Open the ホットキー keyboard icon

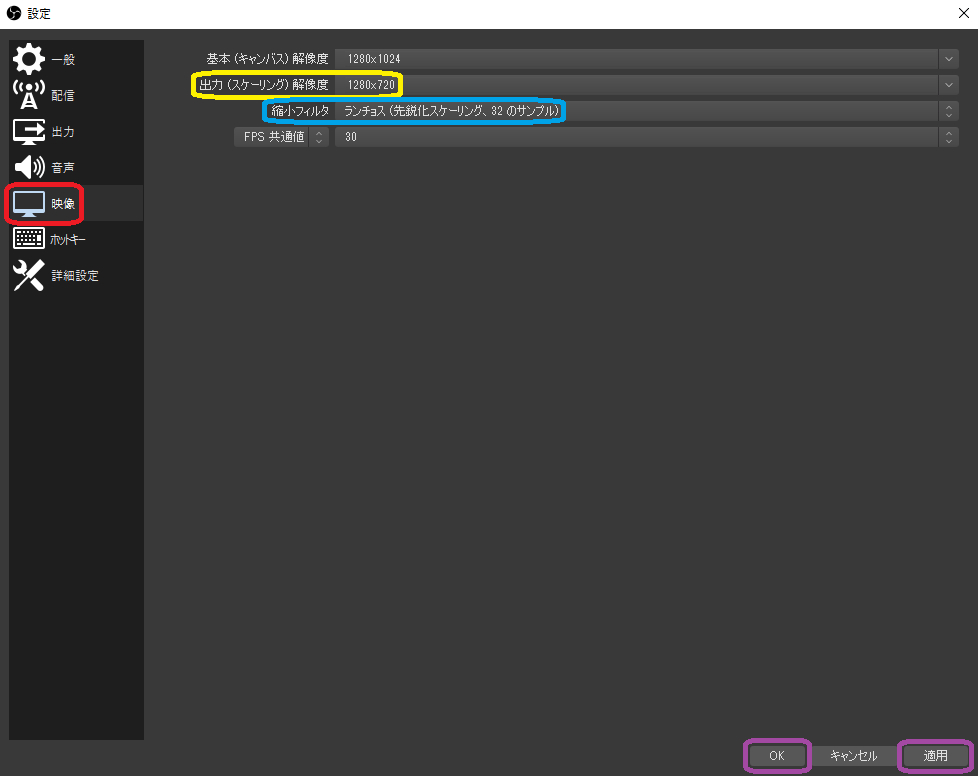pos(28,239)
